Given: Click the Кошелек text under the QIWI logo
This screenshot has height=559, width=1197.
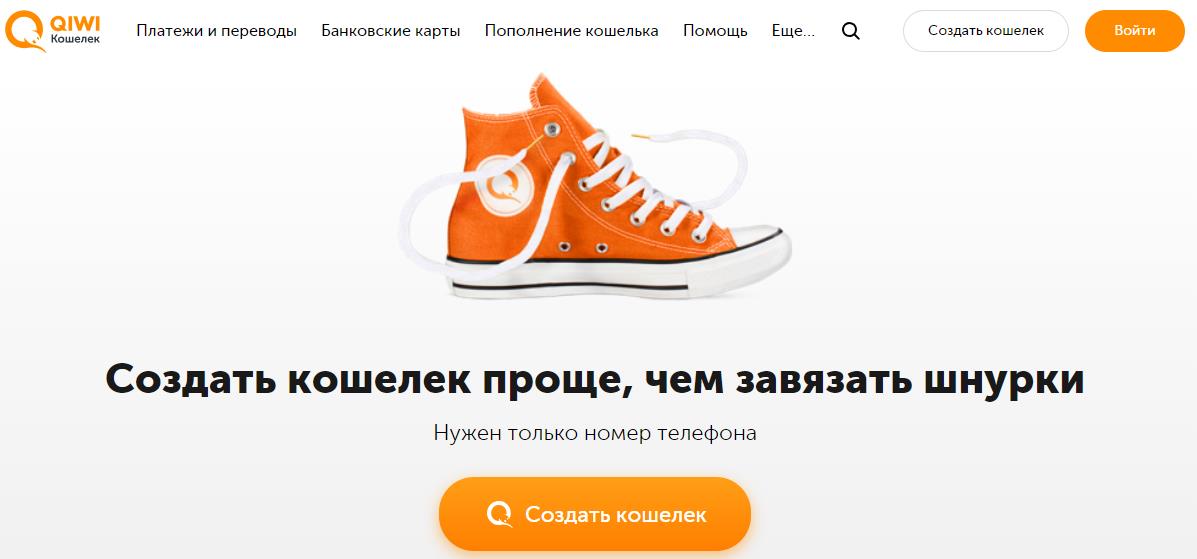Looking at the screenshot, I should pos(74,38).
